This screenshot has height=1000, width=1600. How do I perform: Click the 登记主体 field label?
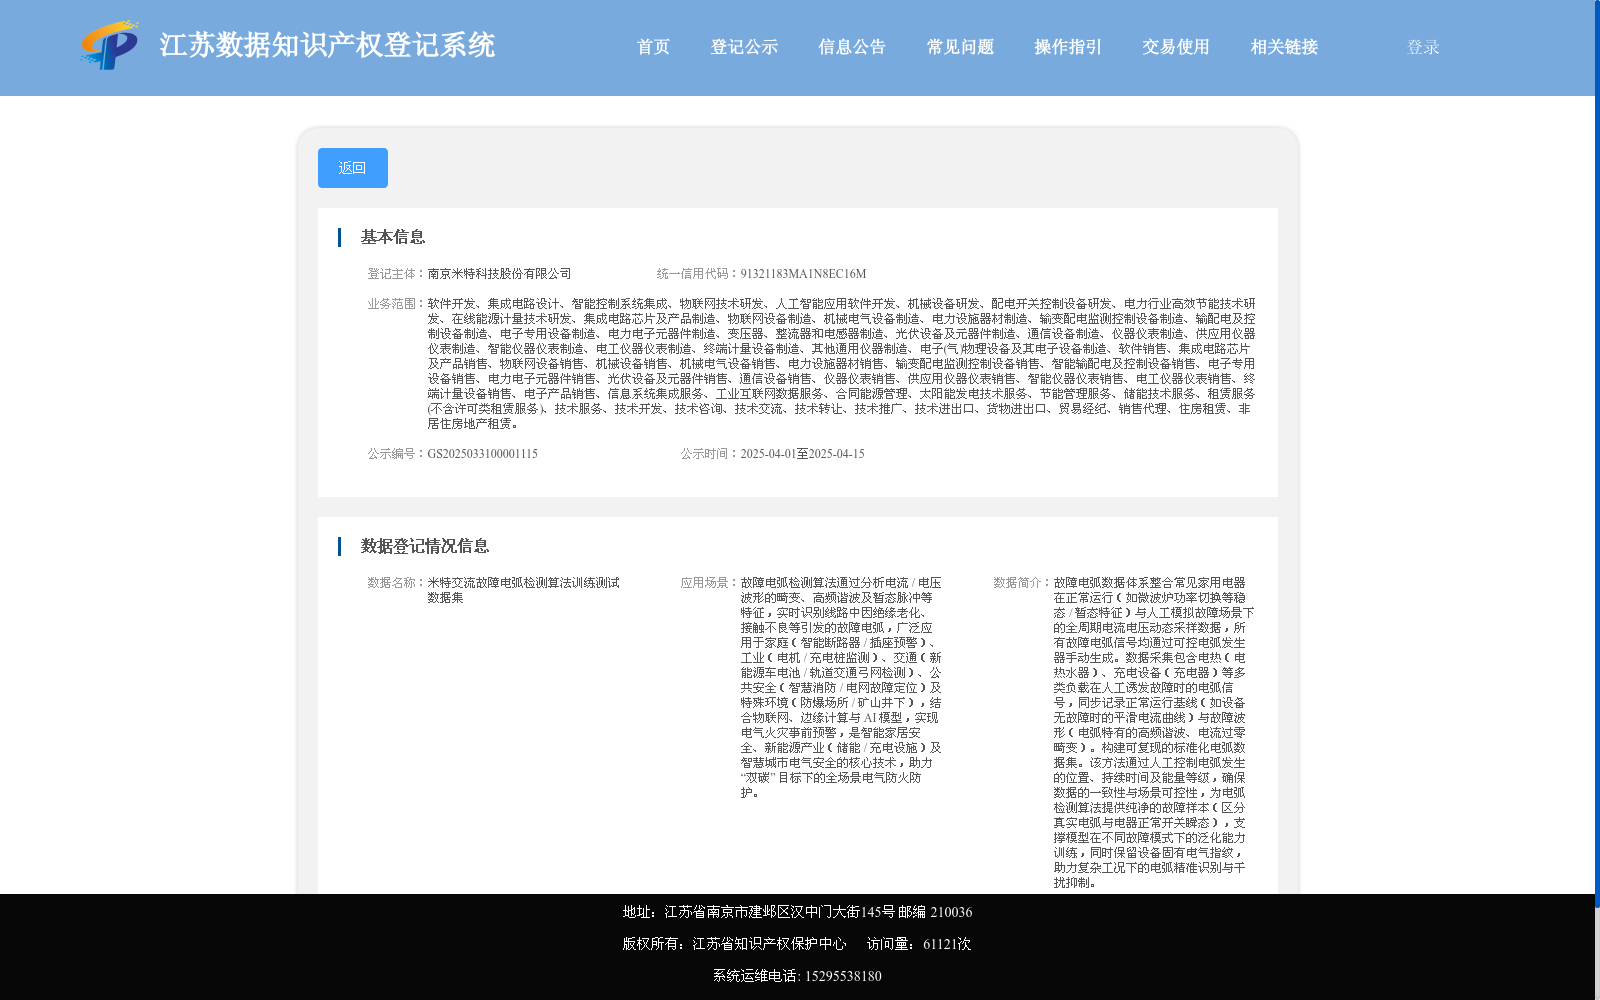point(397,274)
